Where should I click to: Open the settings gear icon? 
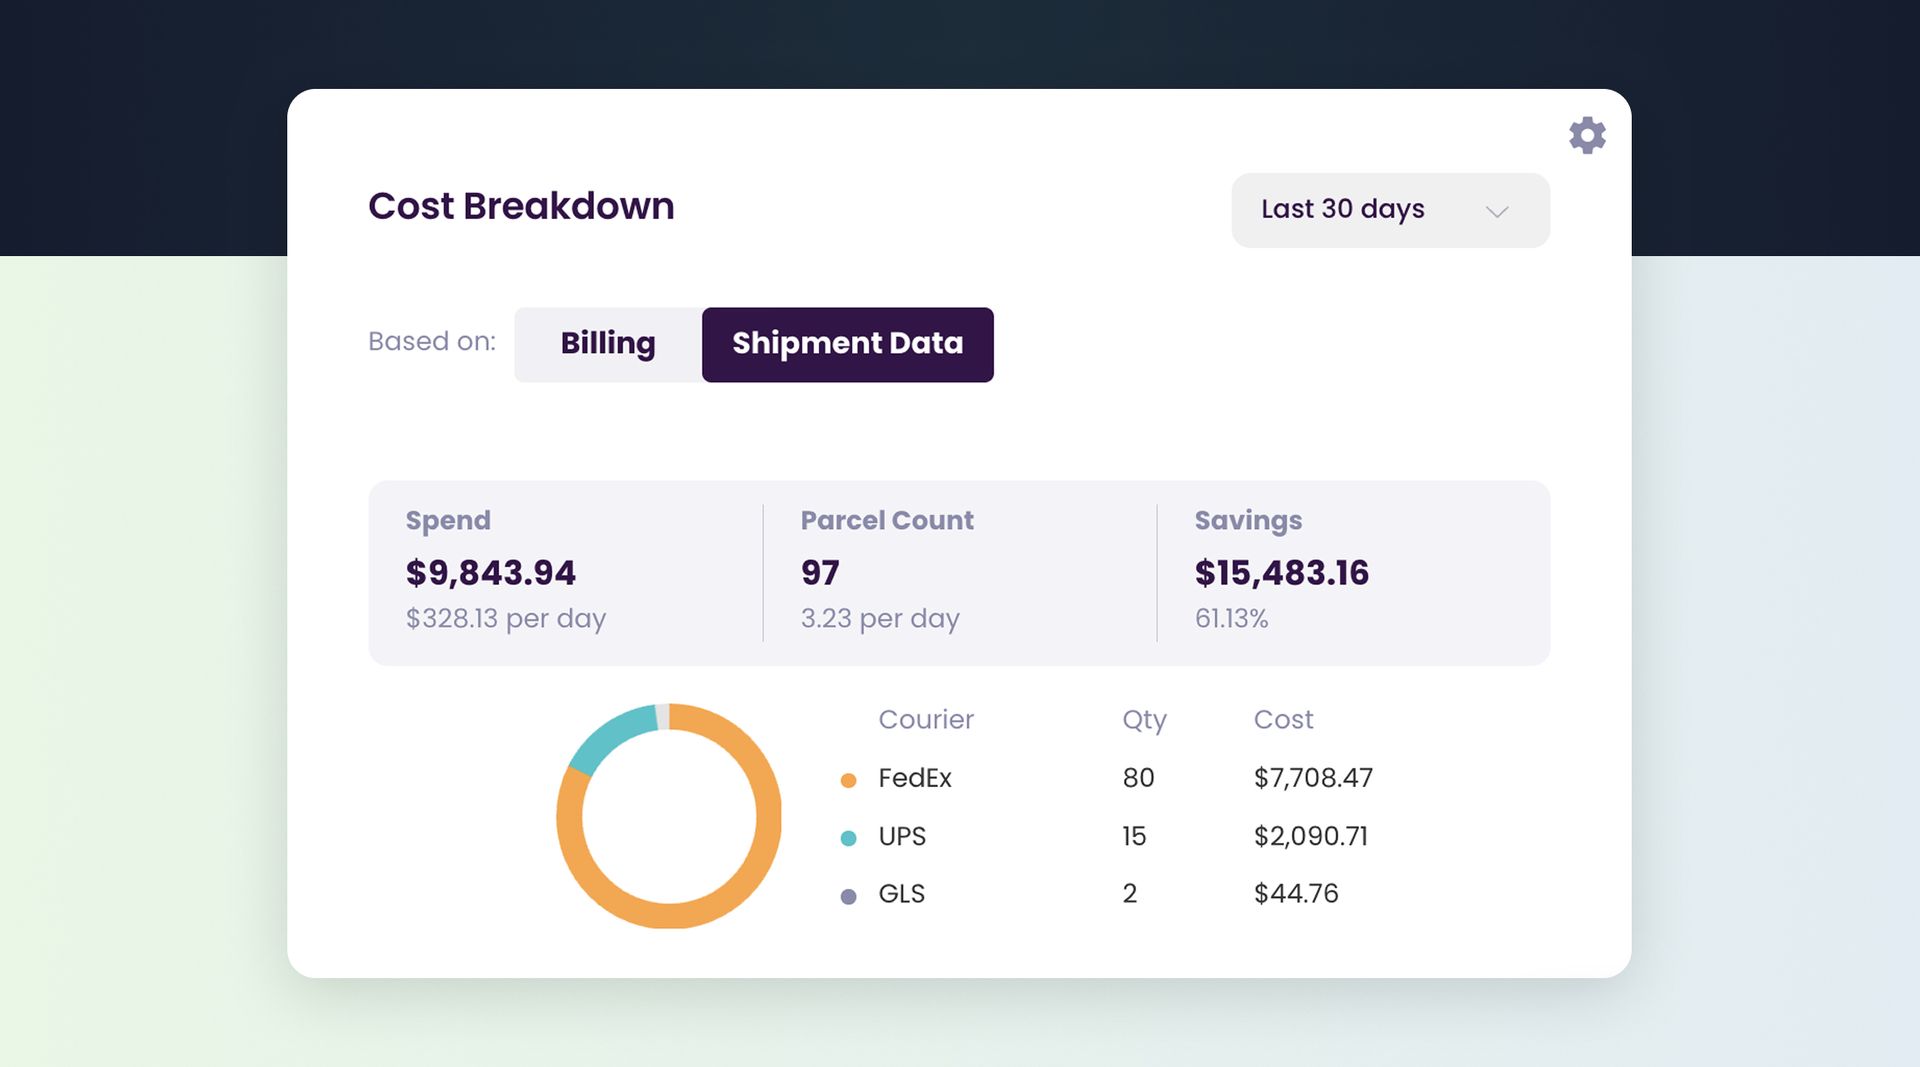1588,135
